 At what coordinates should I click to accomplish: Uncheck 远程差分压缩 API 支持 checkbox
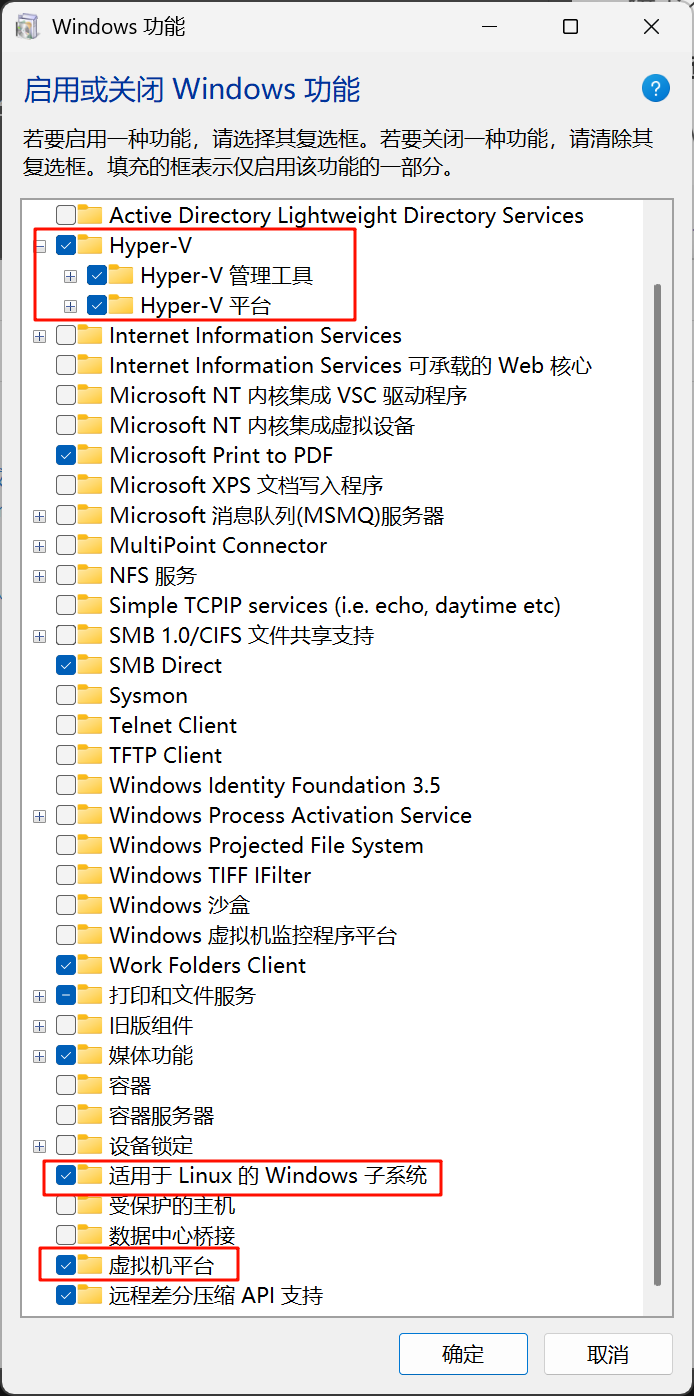tap(66, 1295)
